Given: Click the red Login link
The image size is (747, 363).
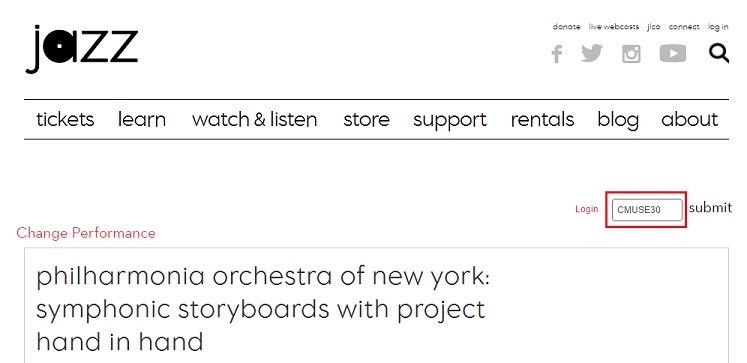Looking at the screenshot, I should pyautogui.click(x=586, y=209).
